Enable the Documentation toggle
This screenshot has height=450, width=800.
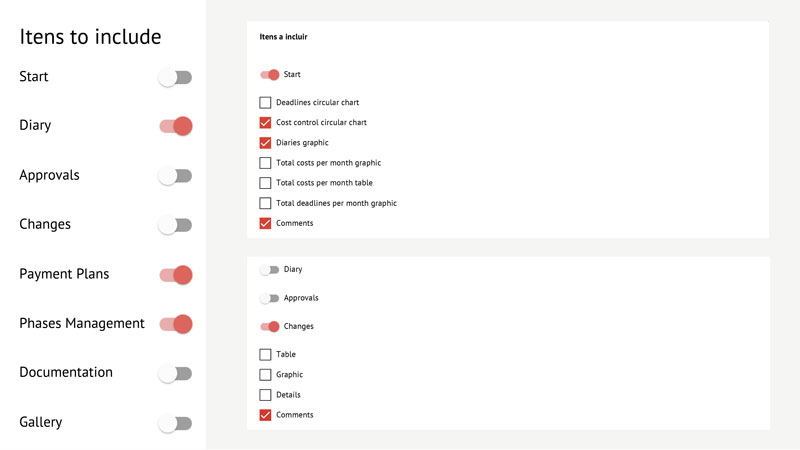pyautogui.click(x=175, y=373)
